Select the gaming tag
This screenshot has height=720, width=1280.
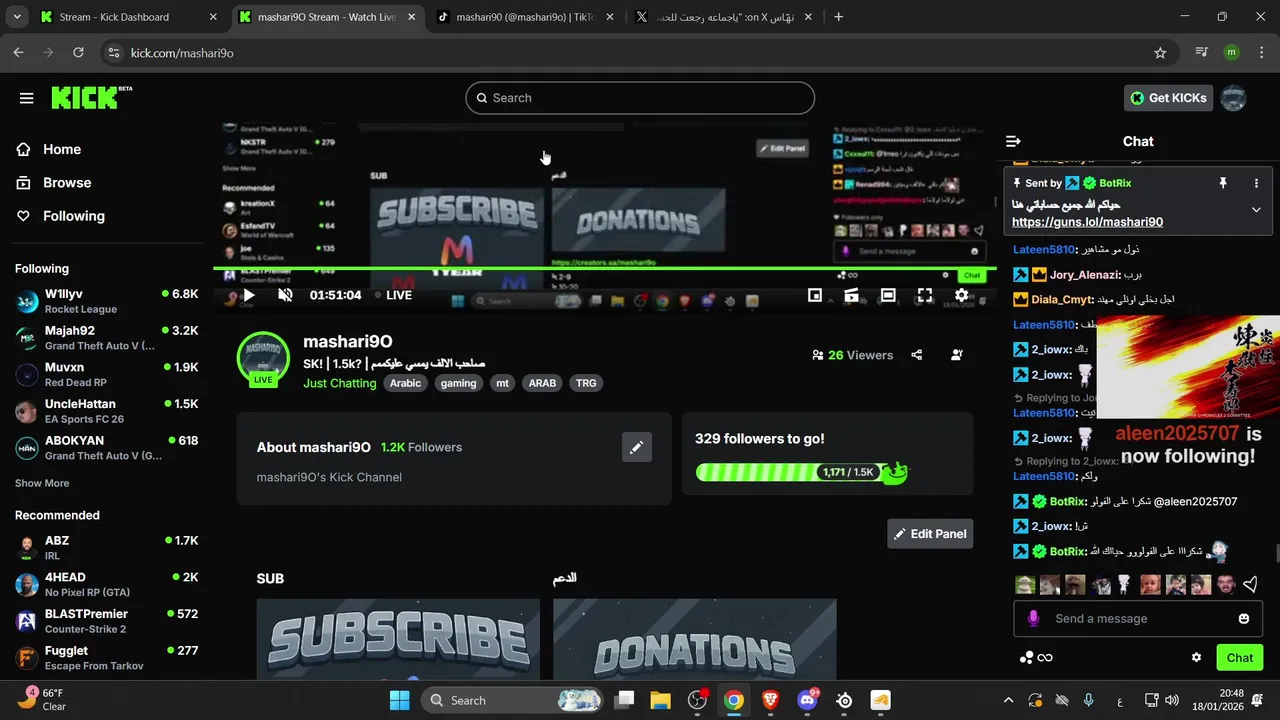pos(459,383)
